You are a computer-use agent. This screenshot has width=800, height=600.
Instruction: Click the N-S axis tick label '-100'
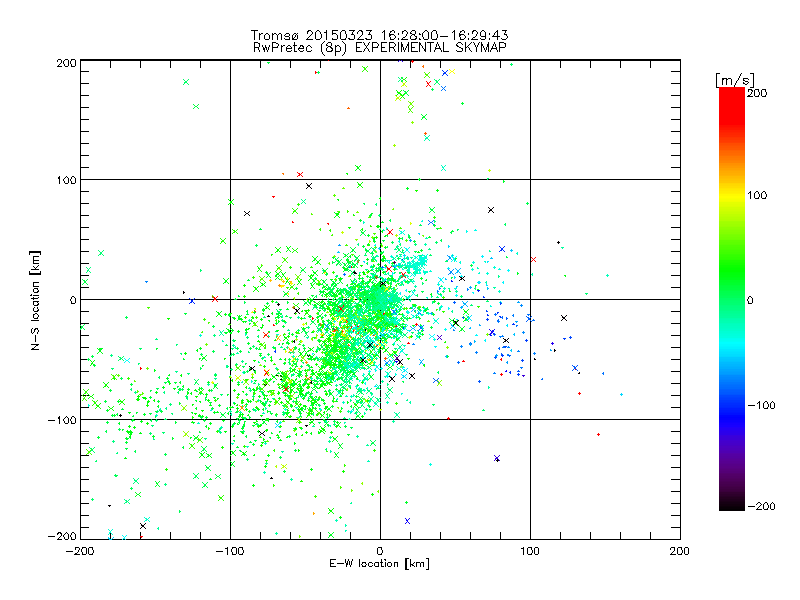point(62,420)
